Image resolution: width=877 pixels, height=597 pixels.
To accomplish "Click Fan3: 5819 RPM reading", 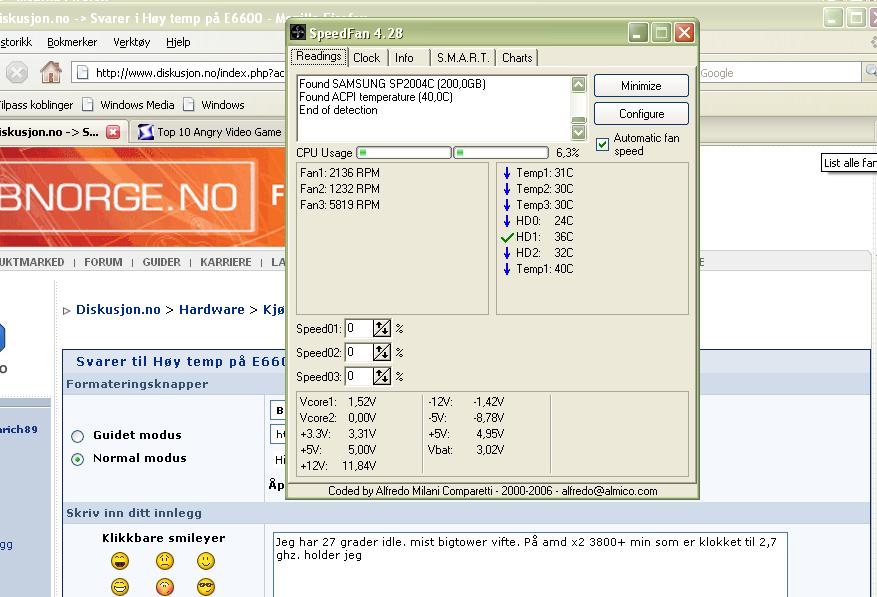I will 340,205.
